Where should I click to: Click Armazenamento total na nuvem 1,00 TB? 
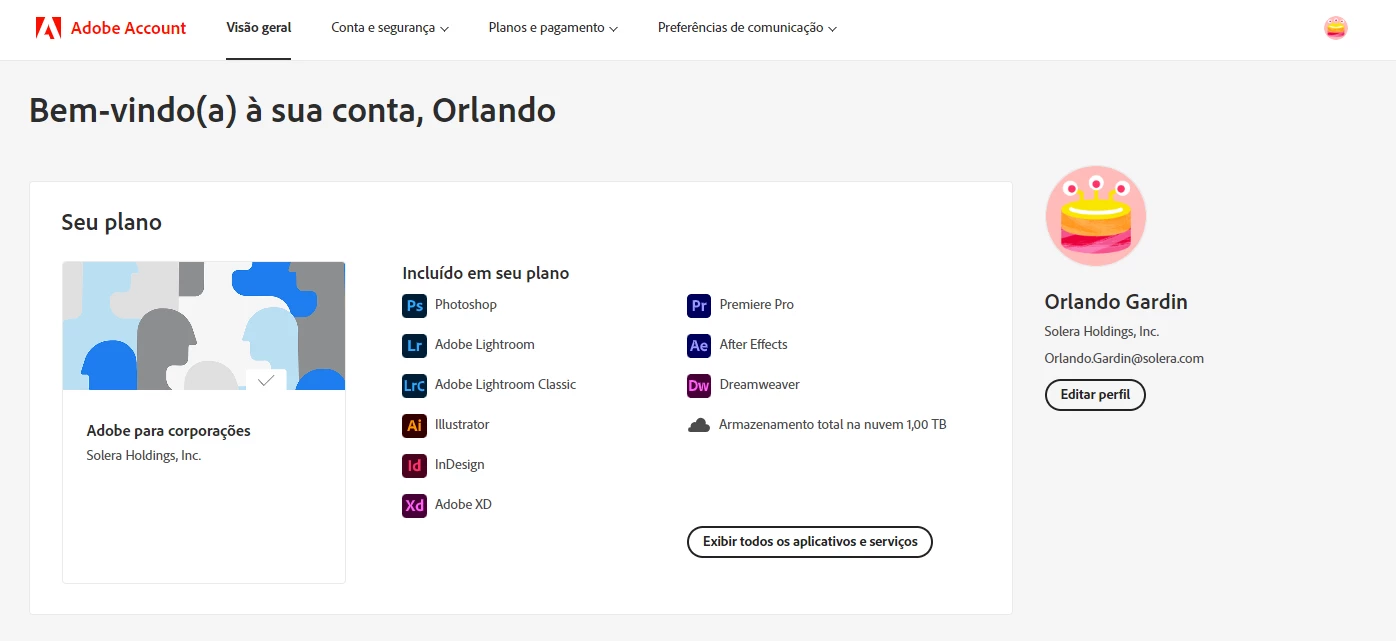pos(833,425)
